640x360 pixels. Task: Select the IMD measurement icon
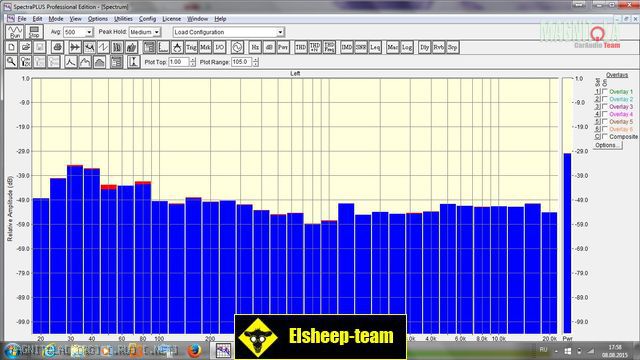coord(347,47)
